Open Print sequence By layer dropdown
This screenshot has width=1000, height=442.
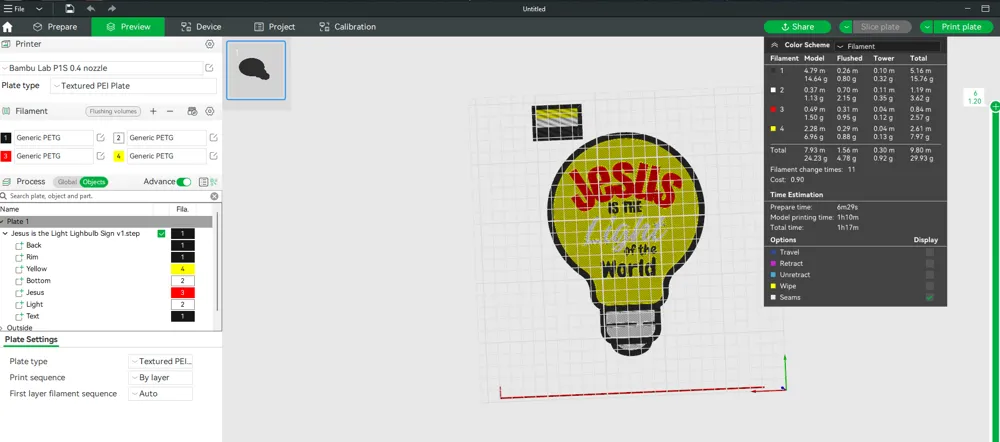click(x=160, y=378)
